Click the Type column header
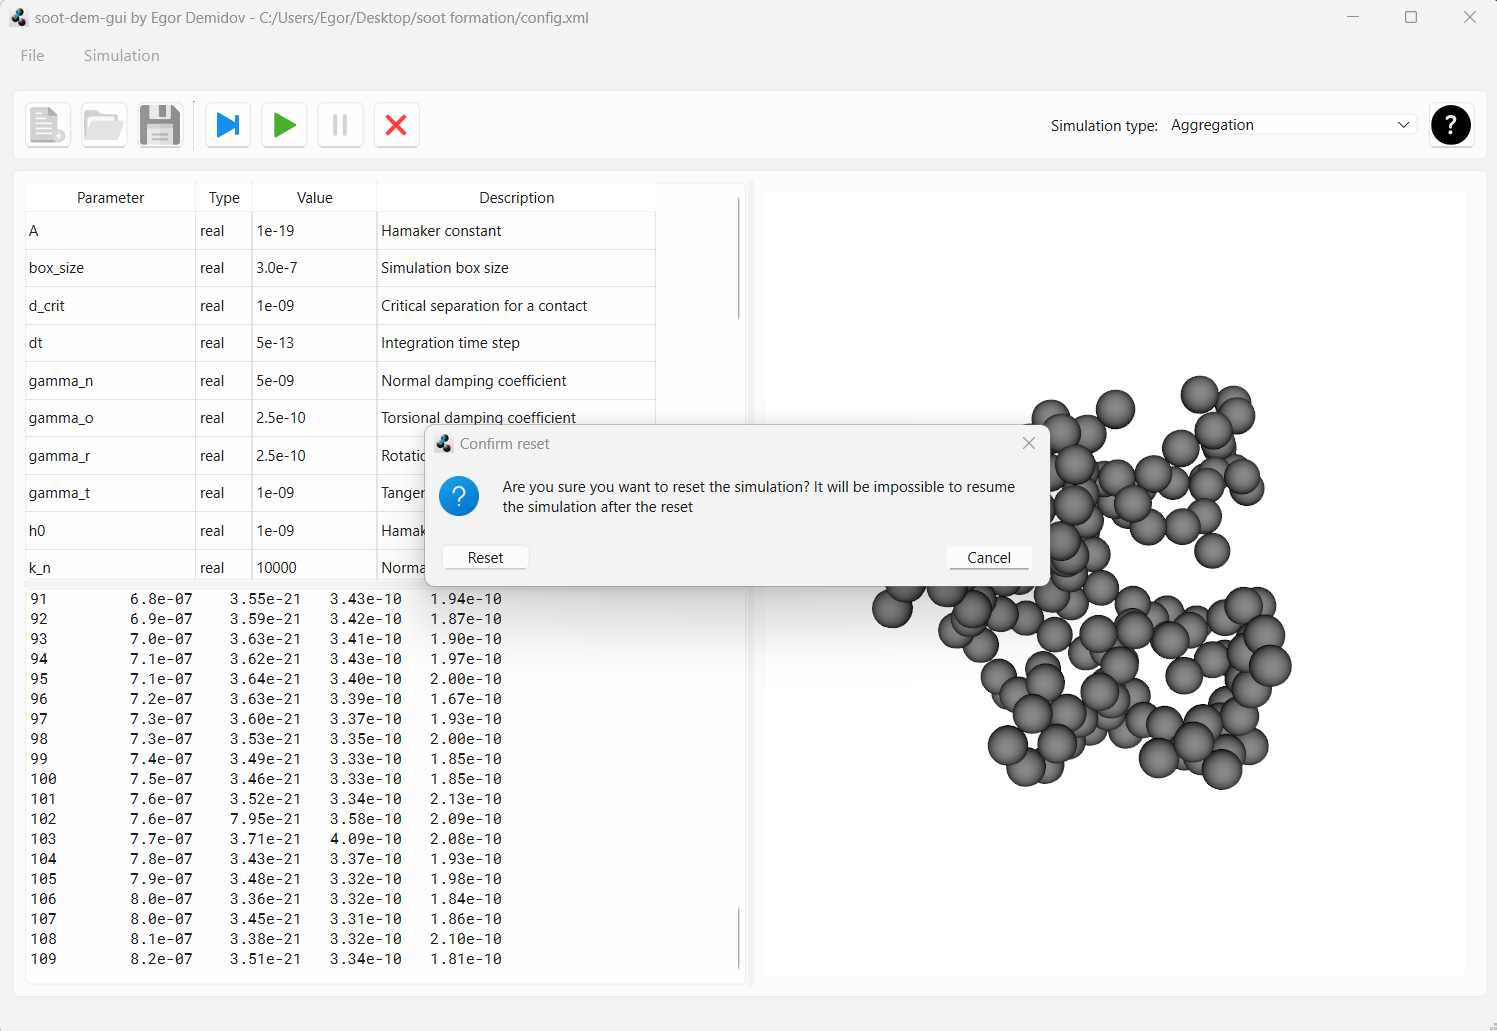The height and width of the screenshot is (1031, 1497). click(224, 198)
